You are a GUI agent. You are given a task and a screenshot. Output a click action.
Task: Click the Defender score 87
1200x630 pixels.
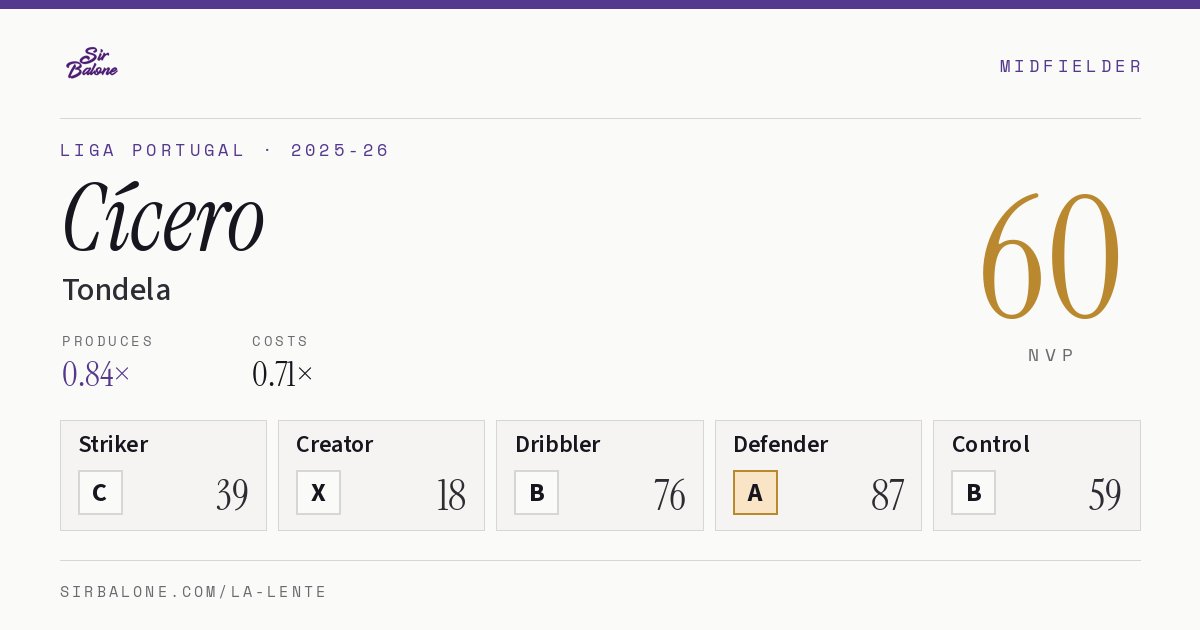[887, 495]
